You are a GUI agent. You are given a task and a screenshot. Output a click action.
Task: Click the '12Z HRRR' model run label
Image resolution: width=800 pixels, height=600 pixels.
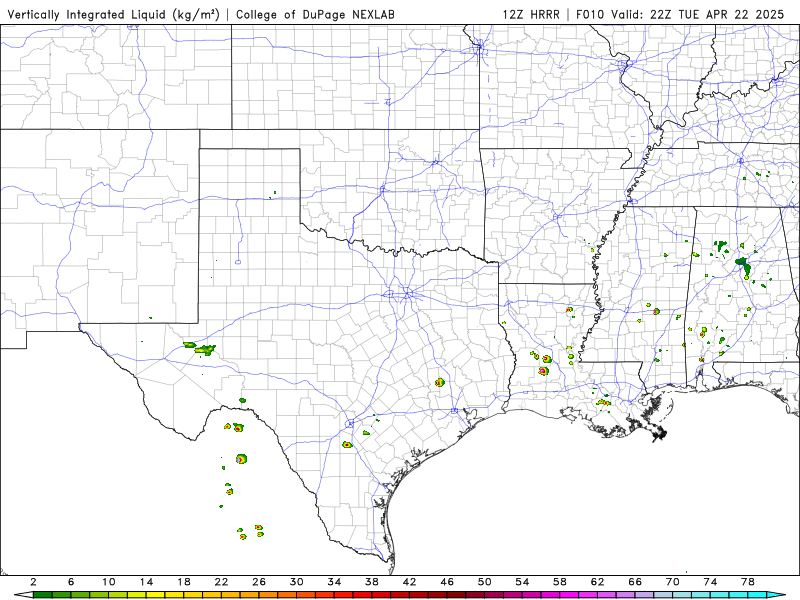click(531, 15)
